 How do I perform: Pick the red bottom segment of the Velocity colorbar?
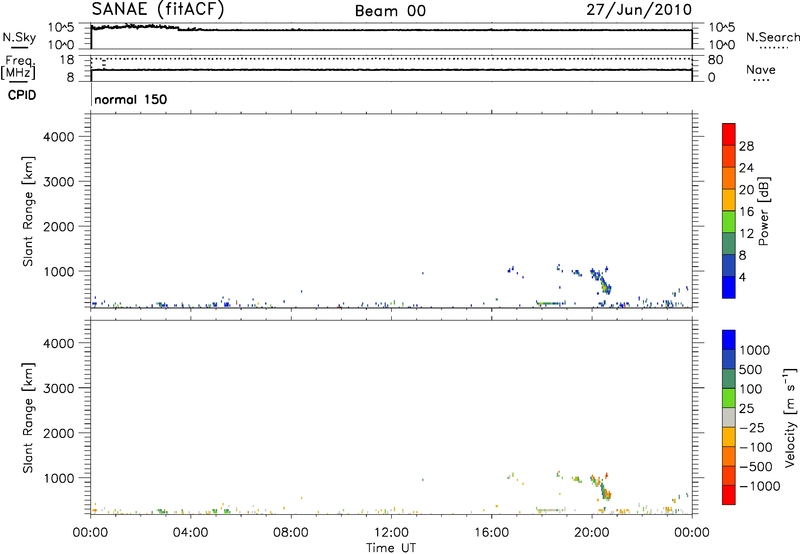tap(729, 495)
